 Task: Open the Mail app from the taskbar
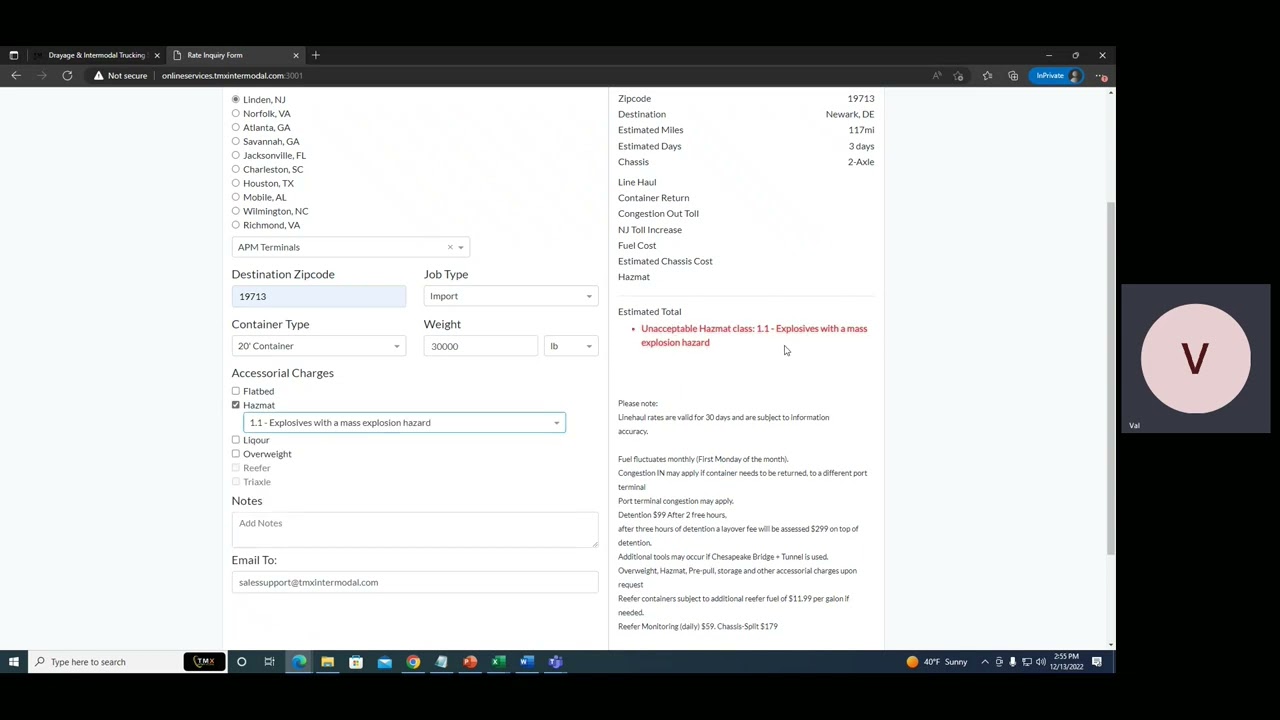384,662
